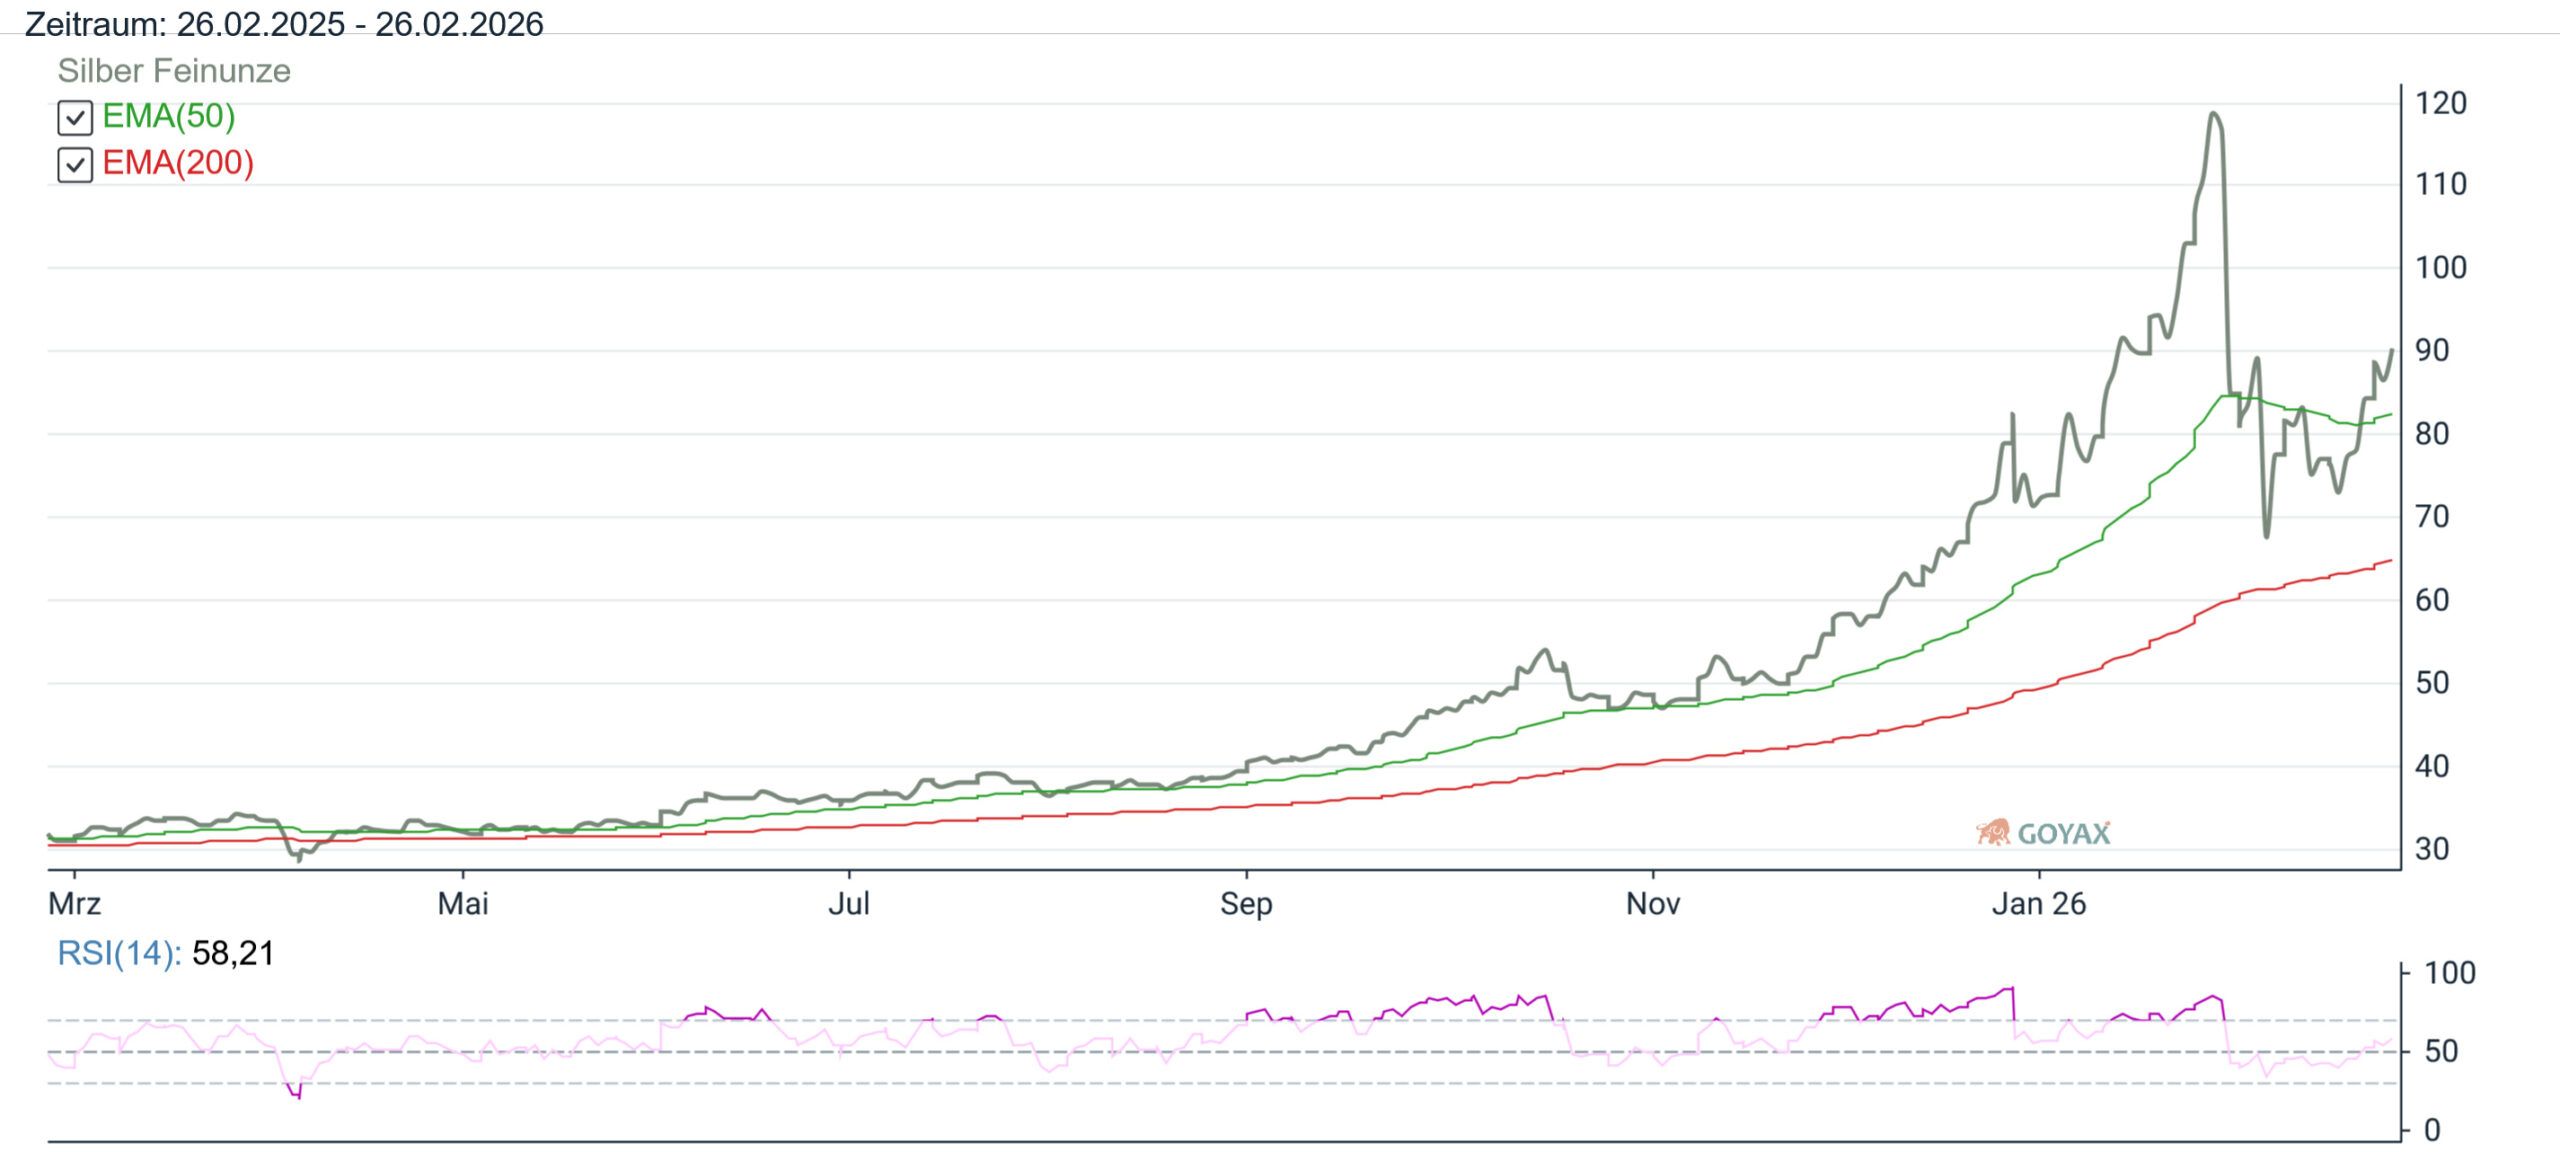
Task: Select the Sep tick on time axis
Action: coord(1246,903)
